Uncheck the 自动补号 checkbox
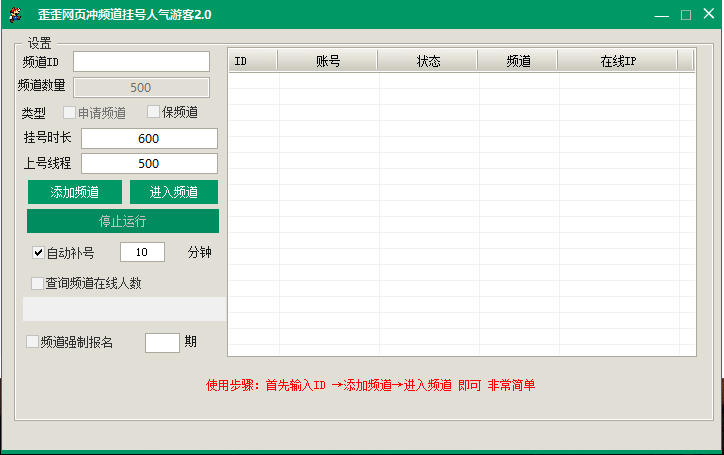The width and height of the screenshot is (724, 455). coord(38,253)
